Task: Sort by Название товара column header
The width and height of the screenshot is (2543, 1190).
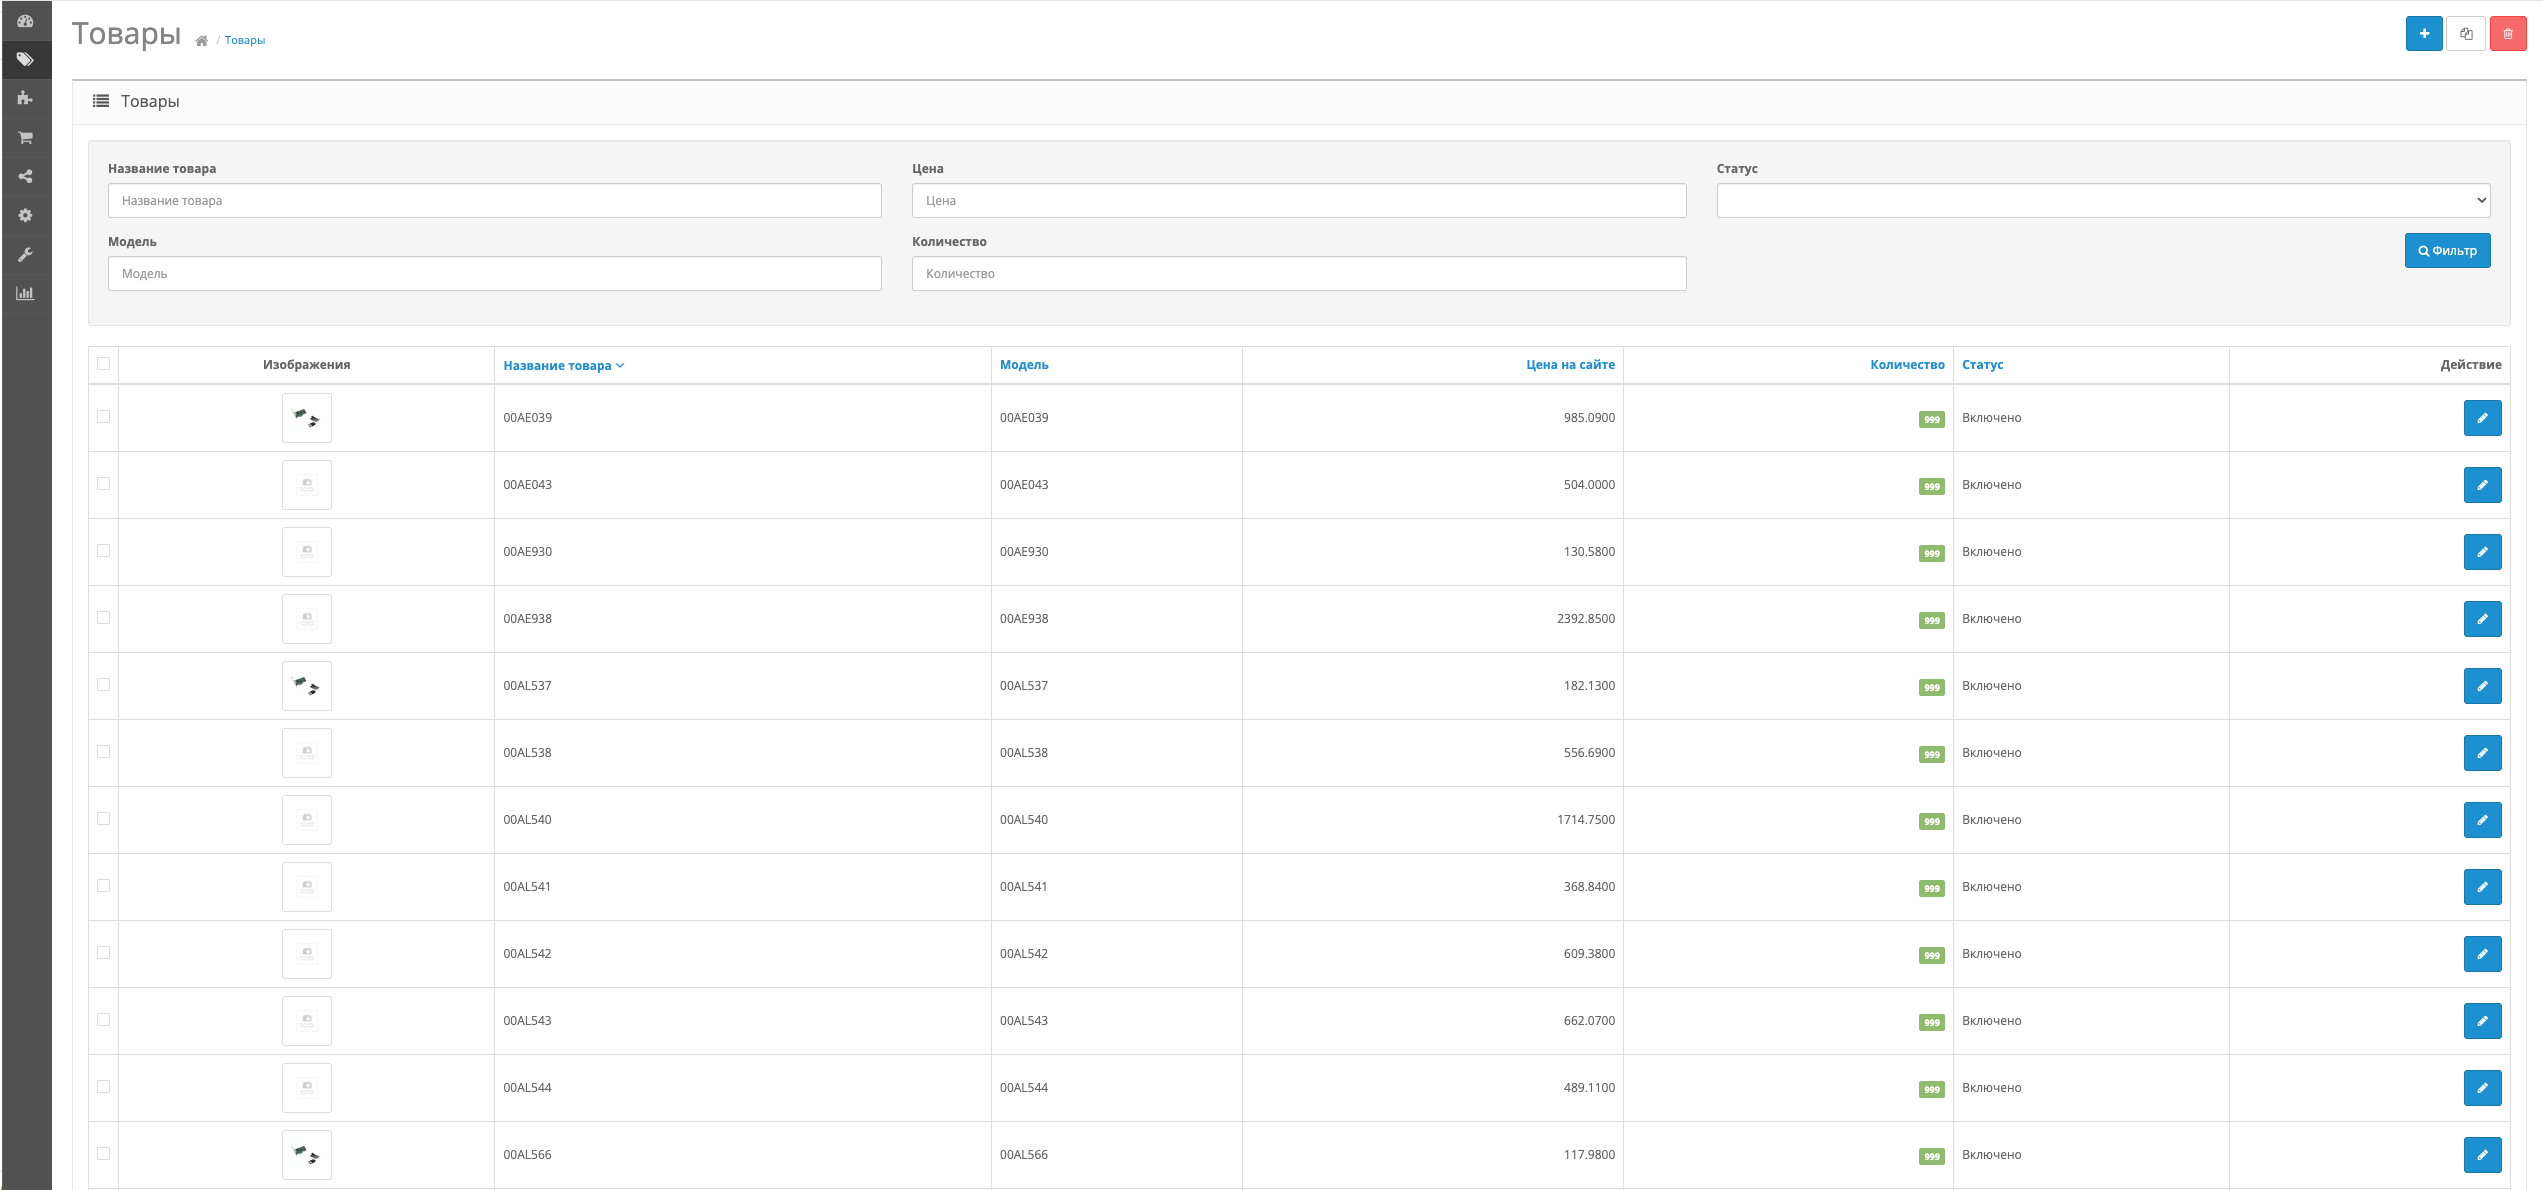Action: pos(557,365)
